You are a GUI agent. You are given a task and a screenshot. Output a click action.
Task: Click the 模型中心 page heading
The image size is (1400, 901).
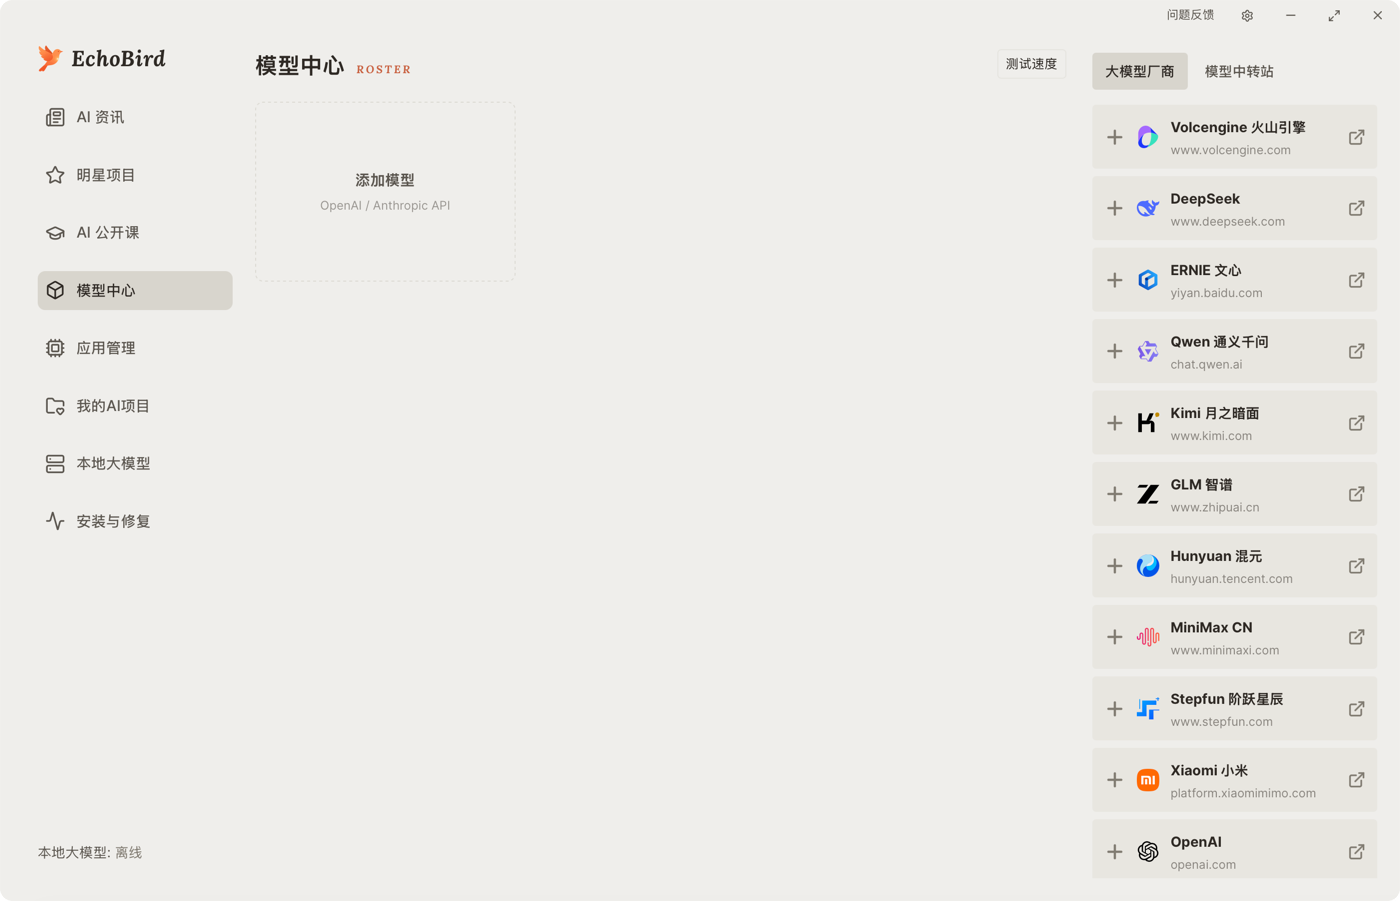(299, 66)
